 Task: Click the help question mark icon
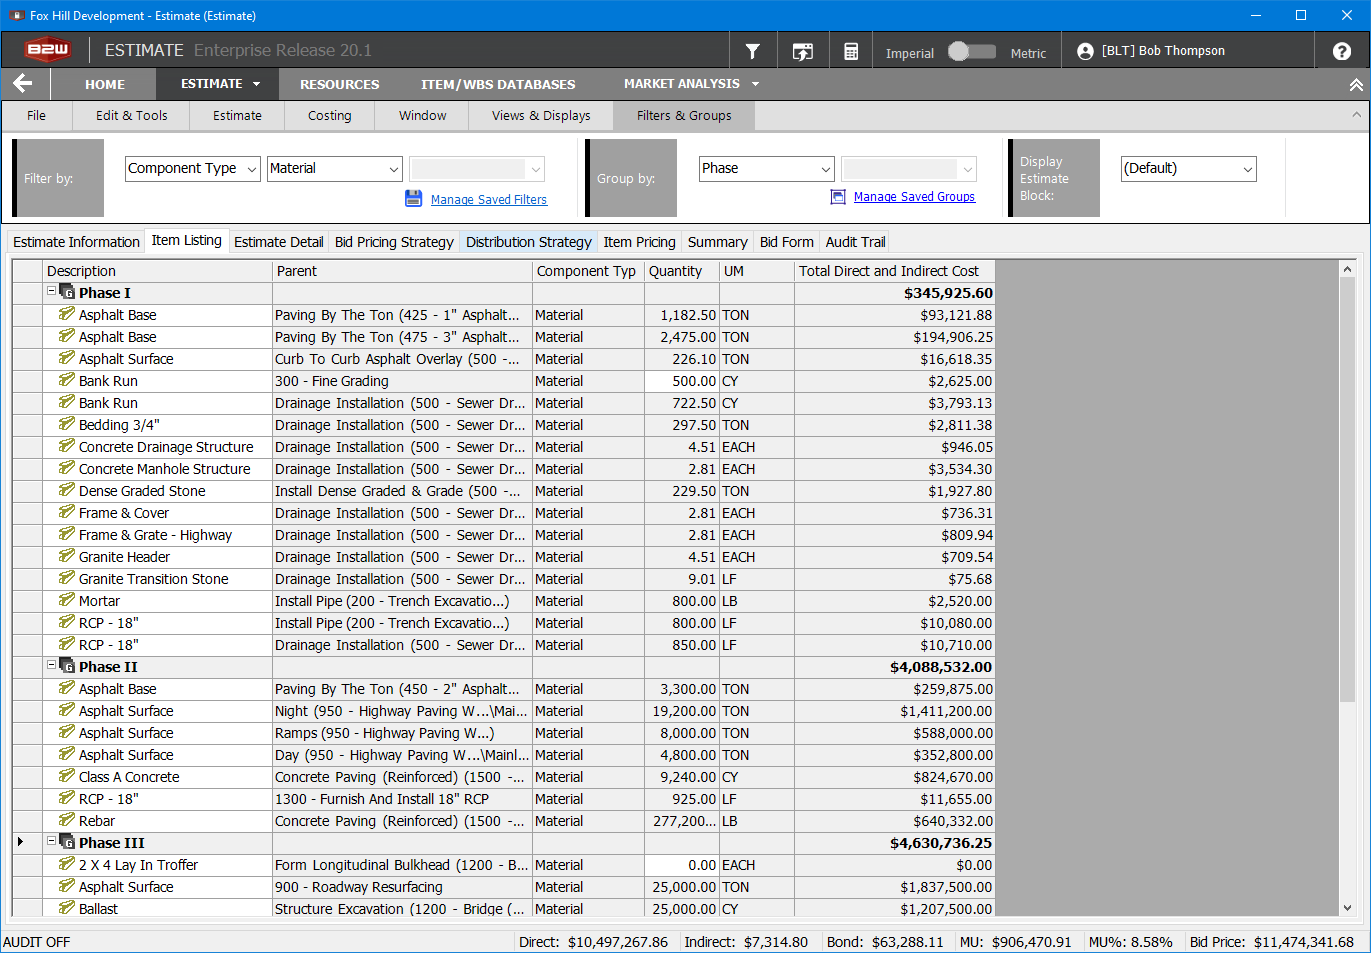(1342, 51)
